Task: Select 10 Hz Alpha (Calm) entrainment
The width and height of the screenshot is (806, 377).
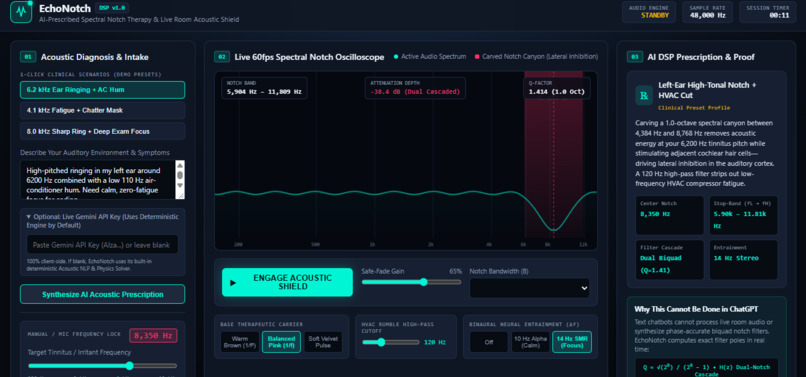Action: pyautogui.click(x=530, y=342)
